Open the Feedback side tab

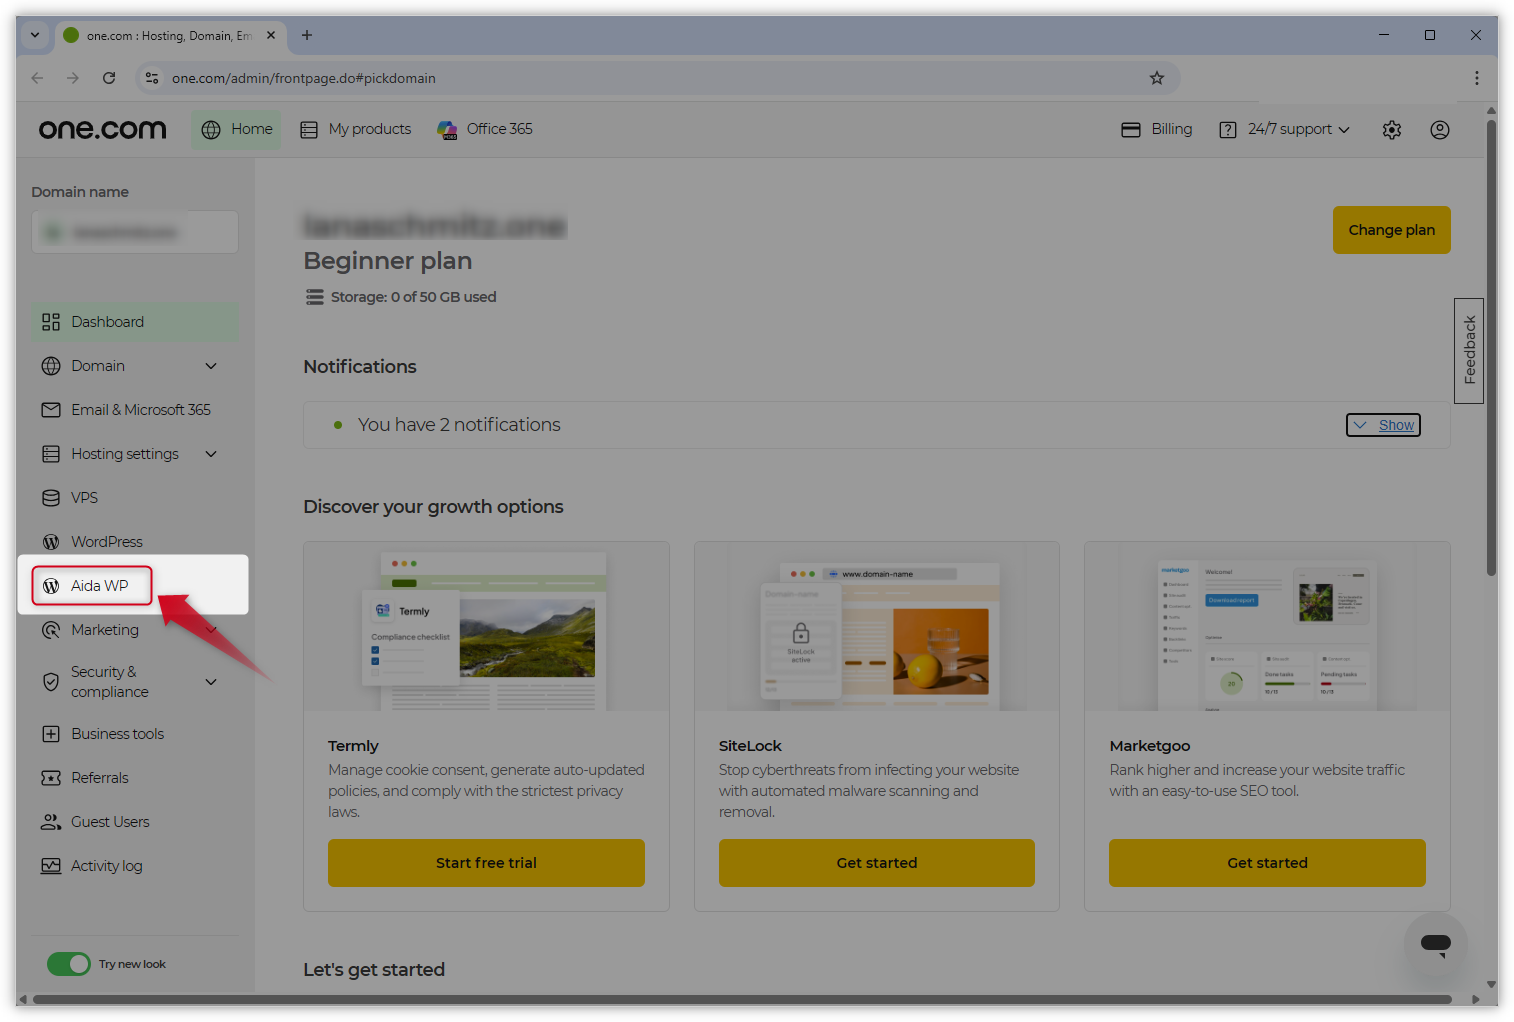[1469, 351]
